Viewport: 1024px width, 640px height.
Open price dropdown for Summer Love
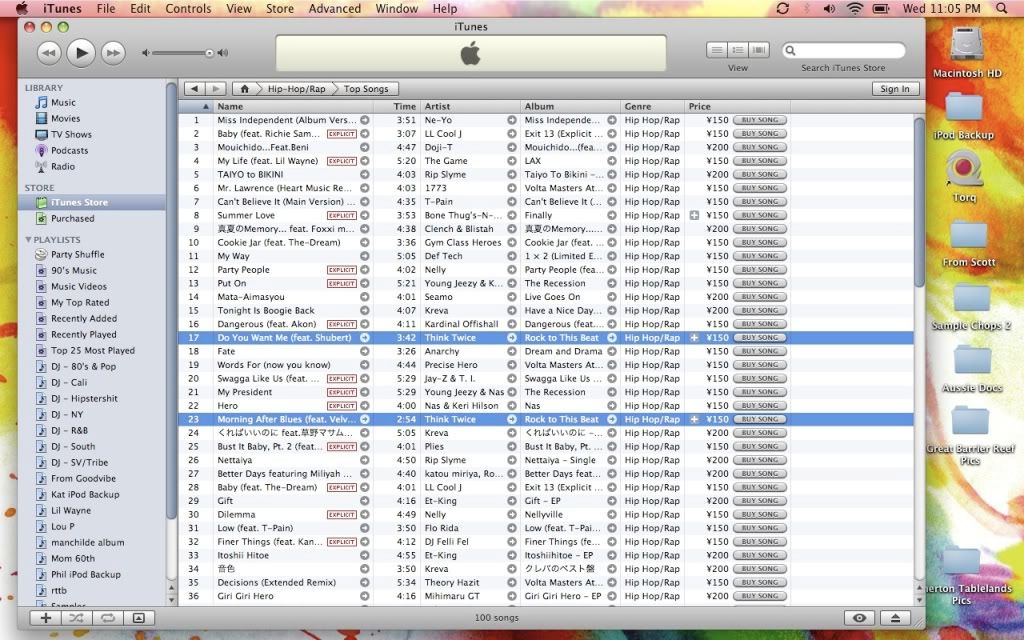(694, 215)
